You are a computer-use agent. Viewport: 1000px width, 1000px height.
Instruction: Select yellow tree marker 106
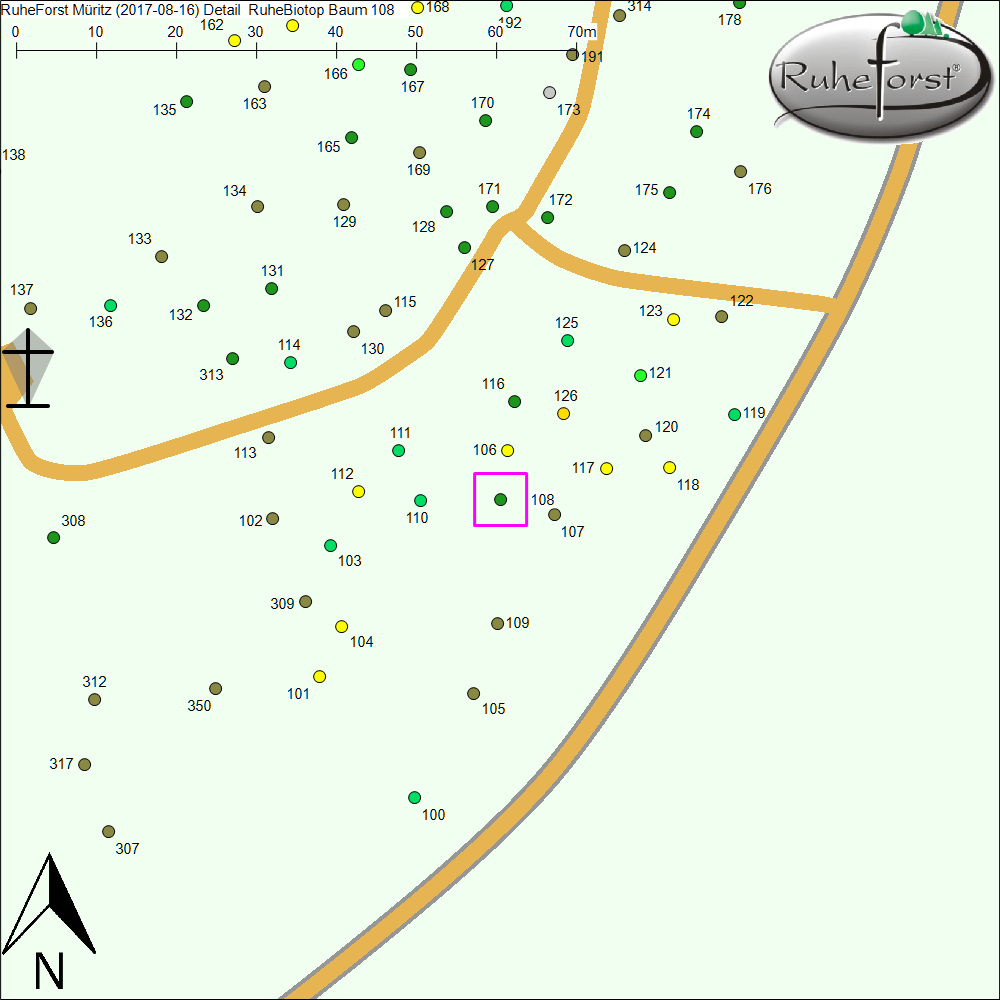click(x=507, y=450)
